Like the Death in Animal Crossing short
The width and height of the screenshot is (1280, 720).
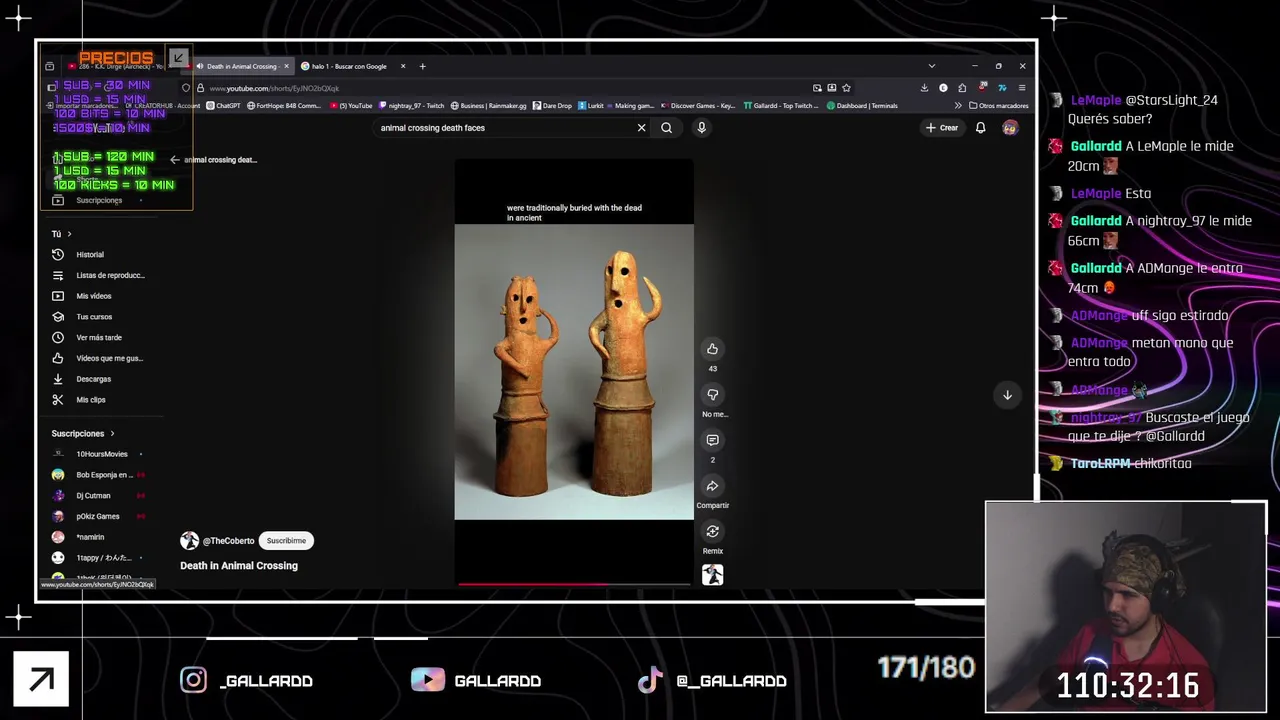pyautogui.click(x=712, y=349)
